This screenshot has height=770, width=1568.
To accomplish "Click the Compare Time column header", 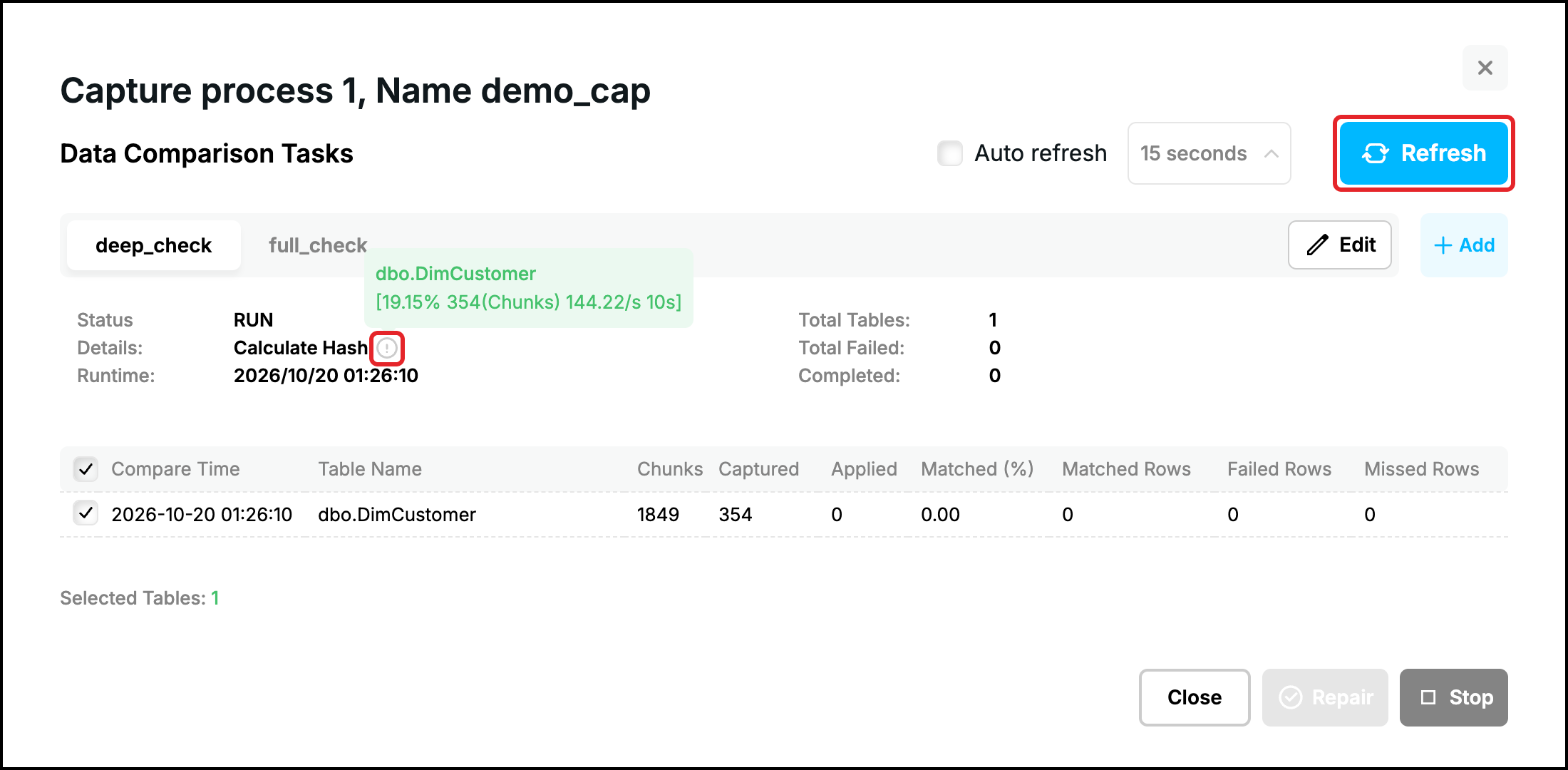I will [176, 469].
